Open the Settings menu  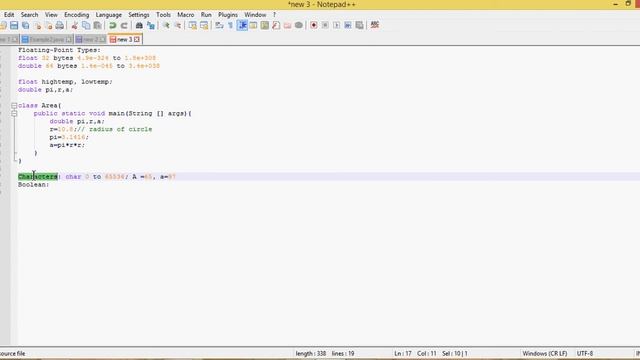click(x=139, y=15)
